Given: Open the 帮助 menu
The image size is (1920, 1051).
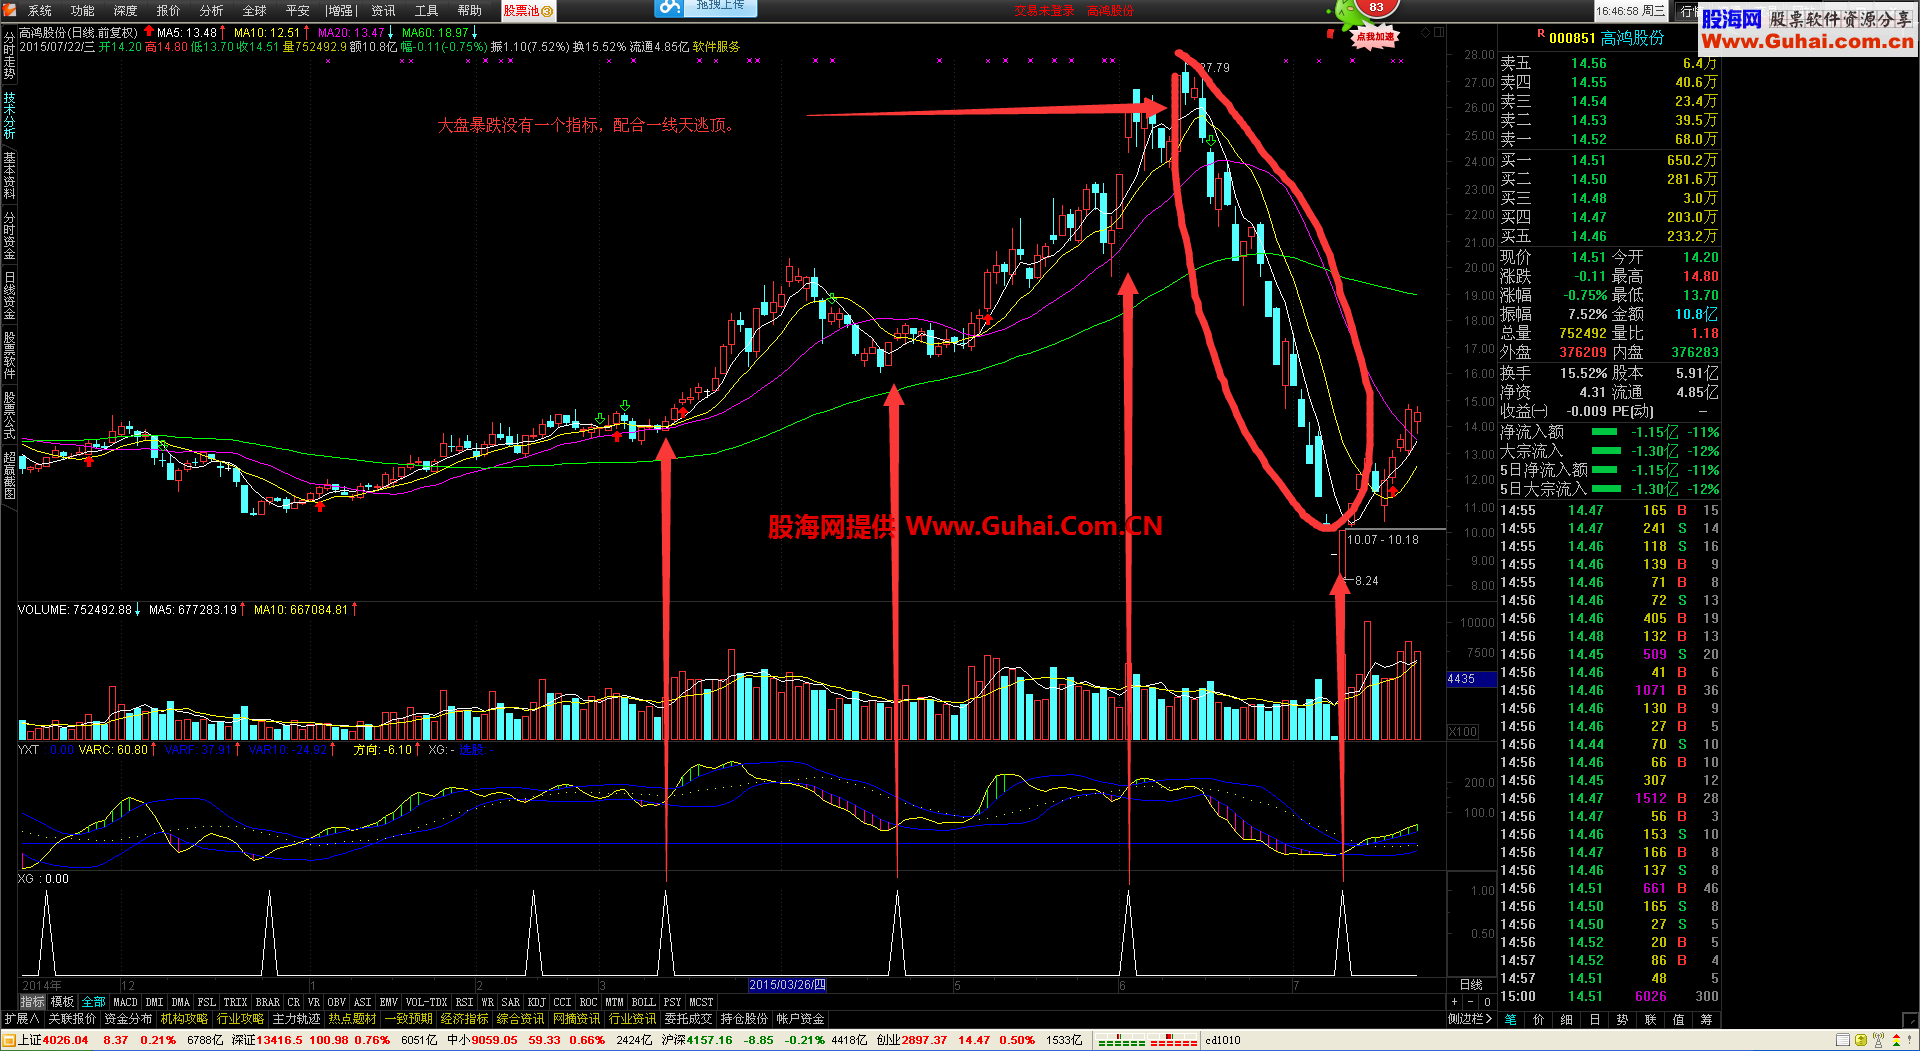Looking at the screenshot, I should pos(470,11).
